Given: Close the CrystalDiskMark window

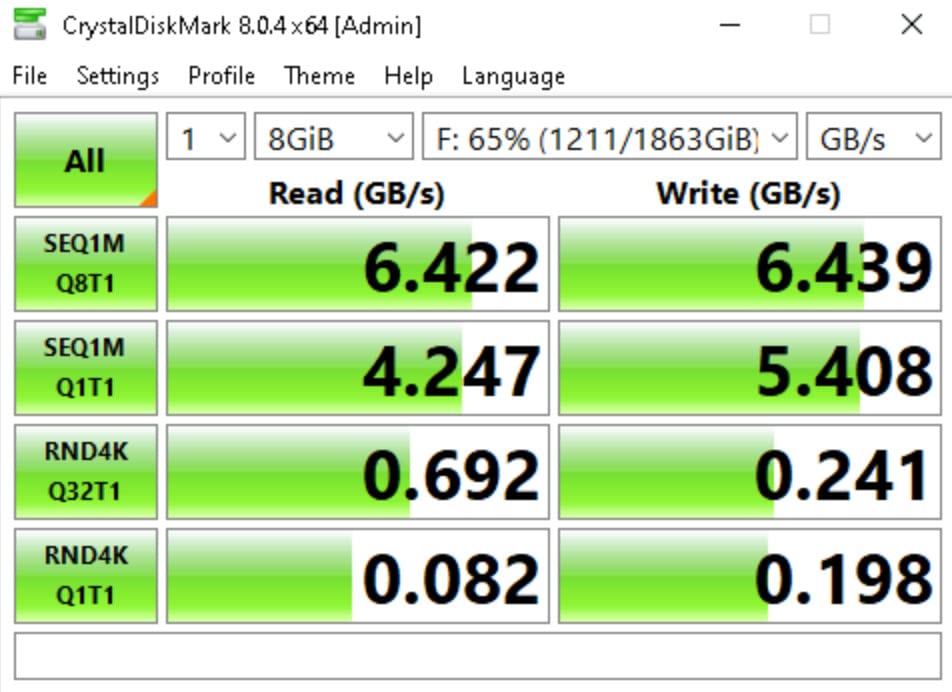Looking at the screenshot, I should tap(911, 25).
